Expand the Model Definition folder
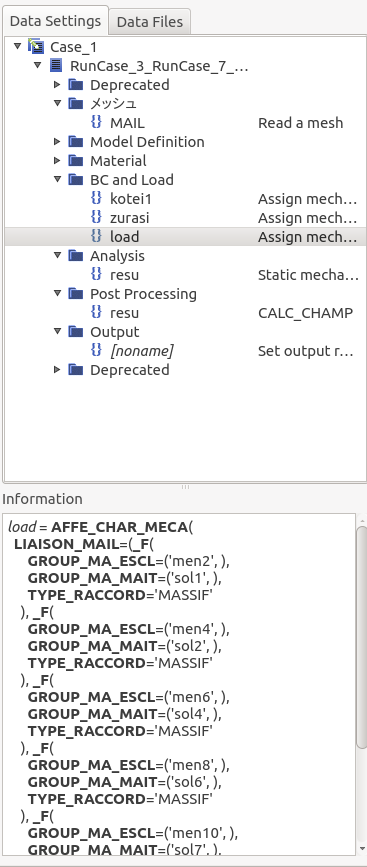Screen dimensions: 367x867 [x=57, y=142]
